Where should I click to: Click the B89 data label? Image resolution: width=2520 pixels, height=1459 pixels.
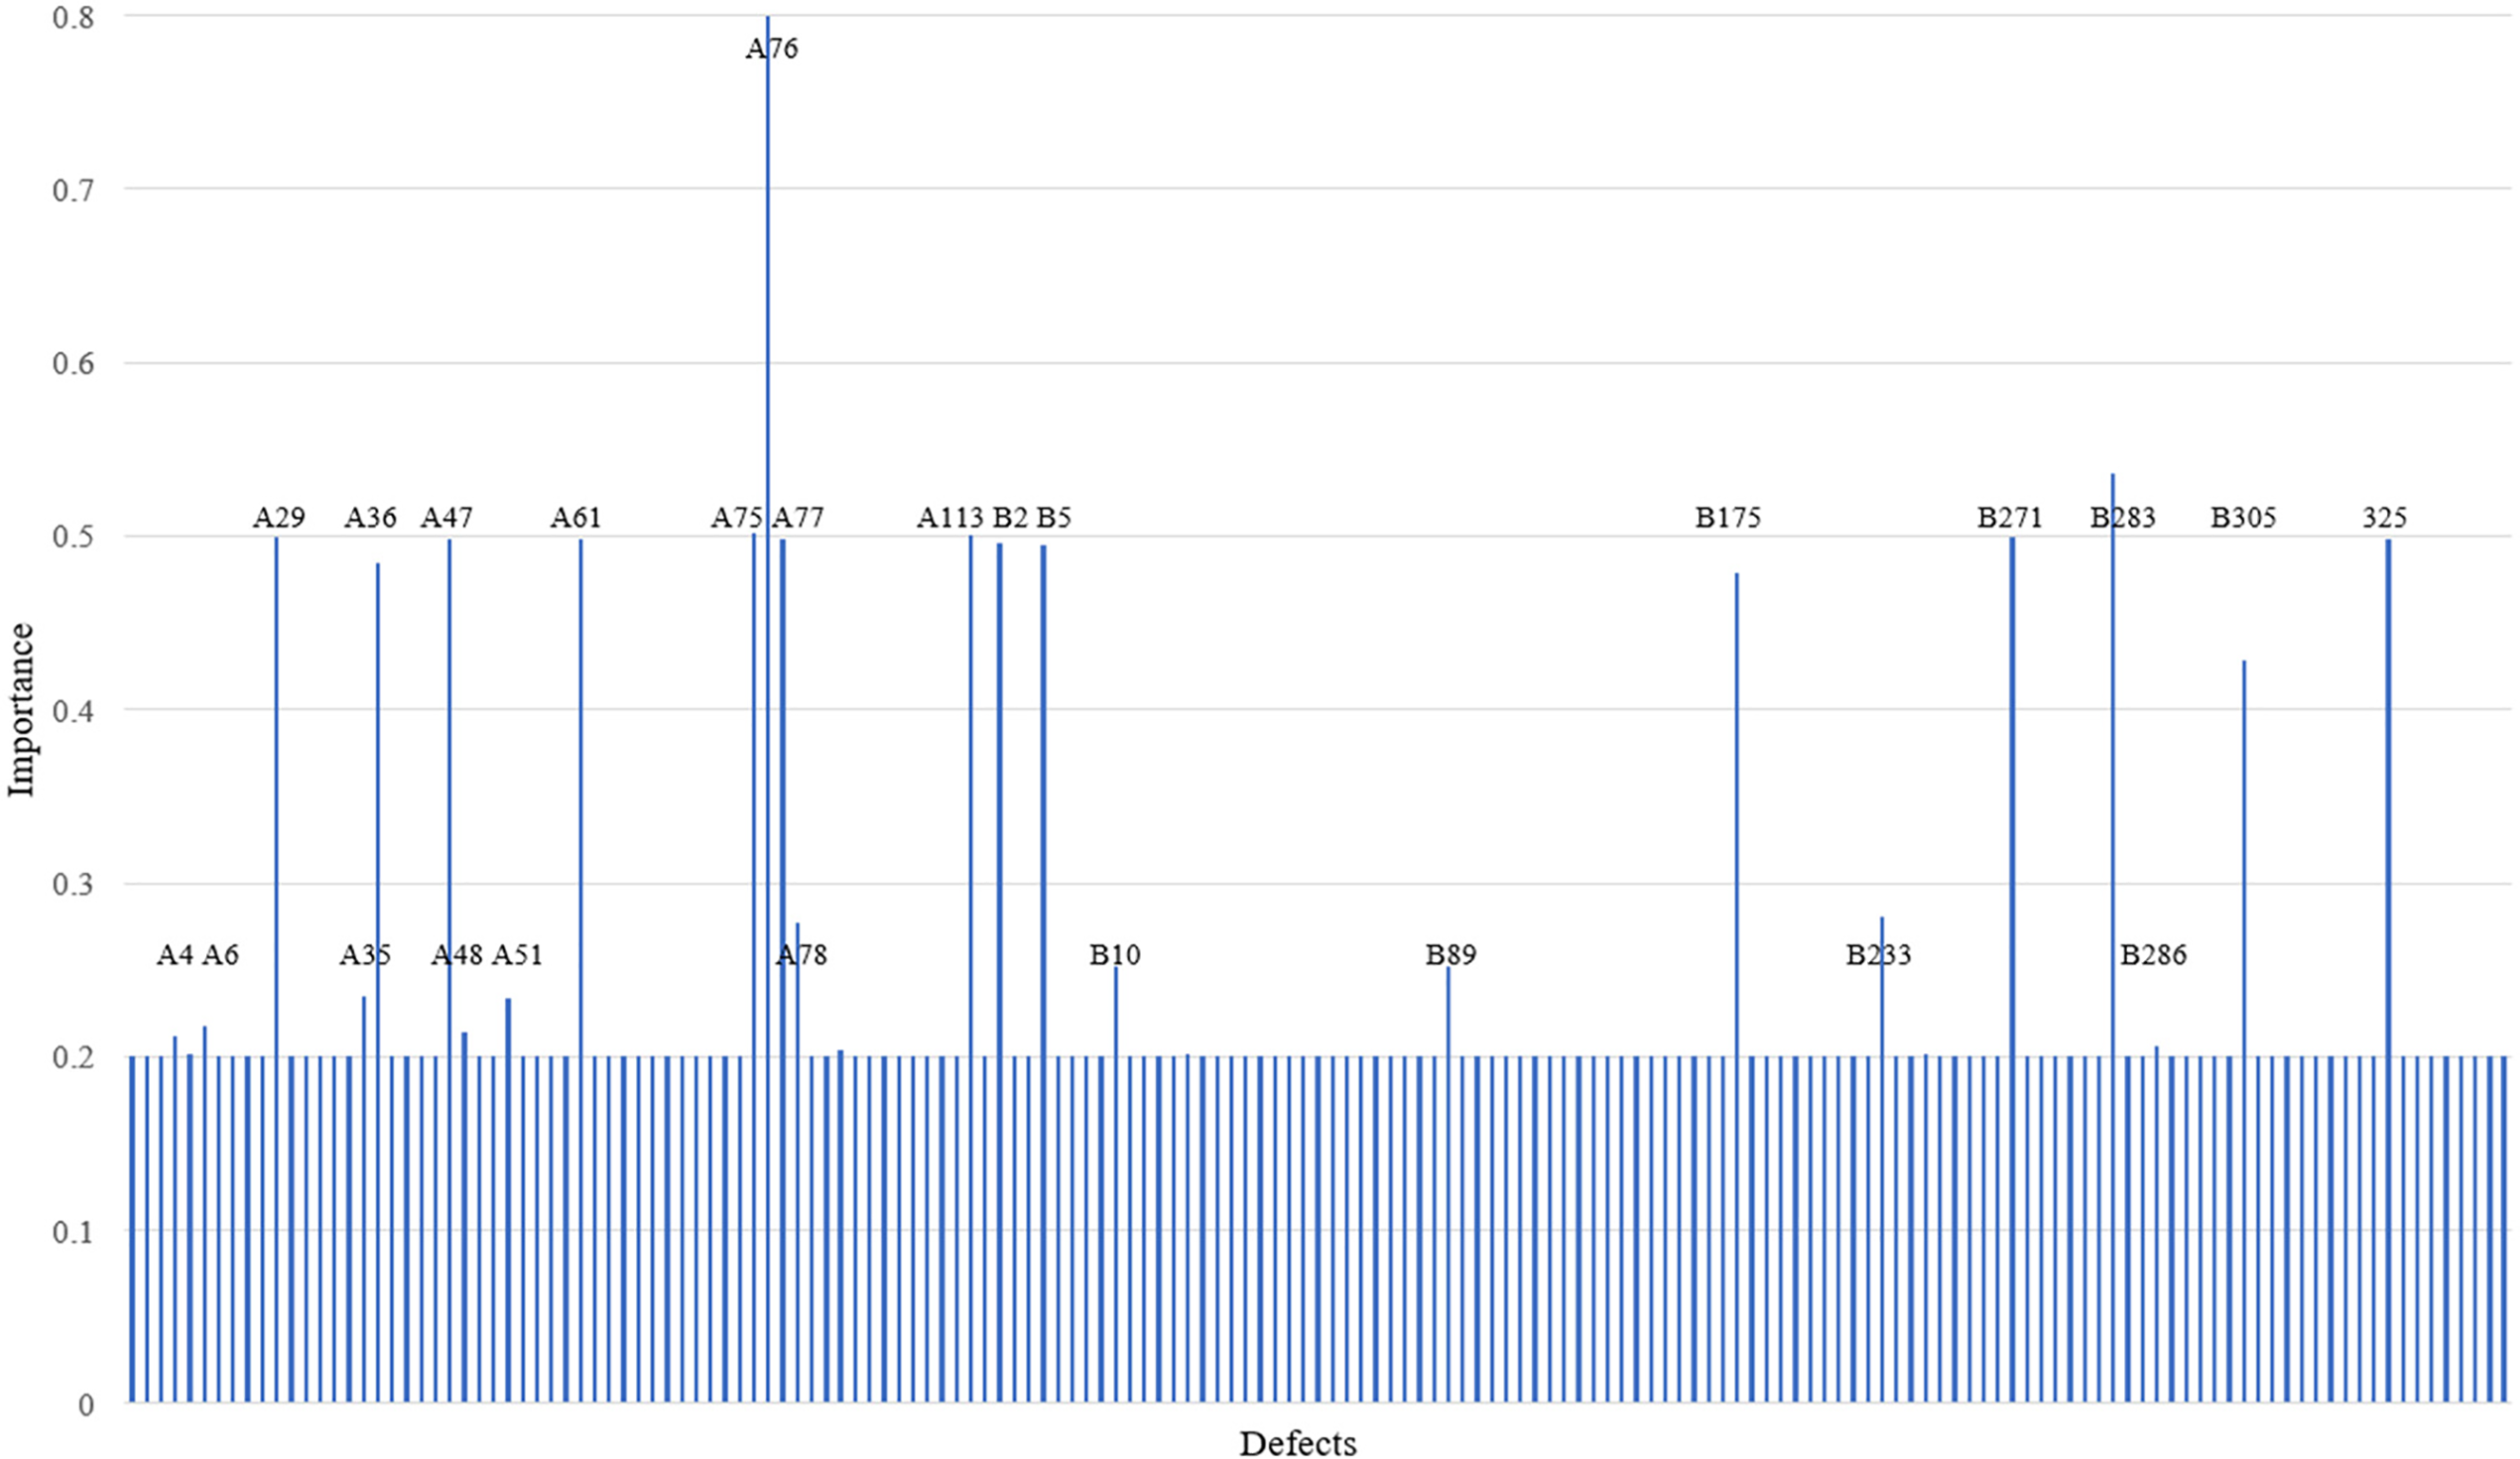[x=1450, y=955]
